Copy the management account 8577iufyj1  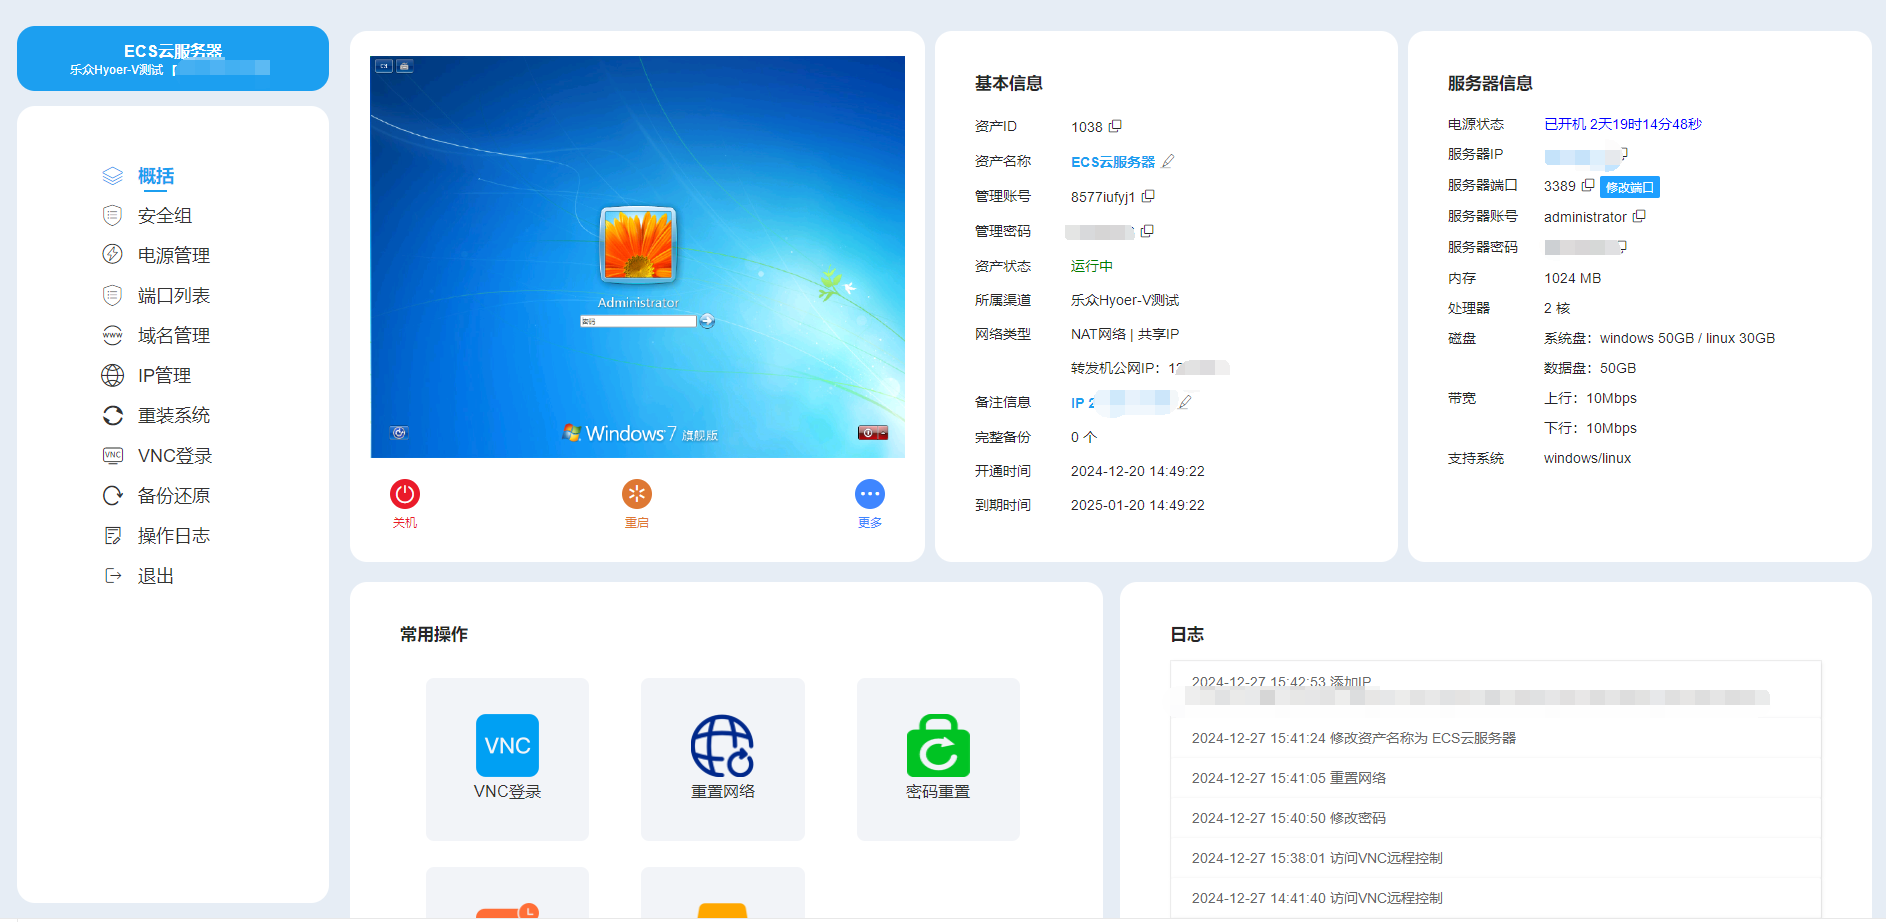(1149, 196)
